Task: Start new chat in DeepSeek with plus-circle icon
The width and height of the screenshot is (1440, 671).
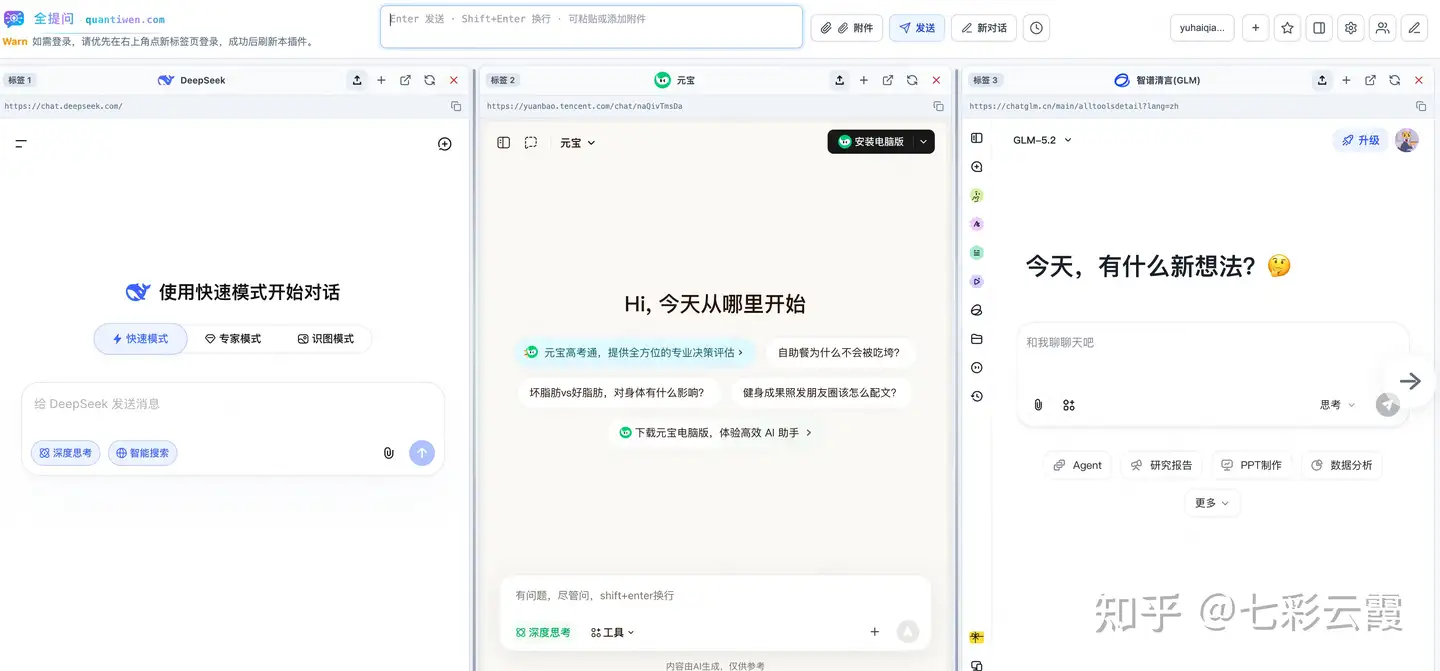Action: click(445, 144)
